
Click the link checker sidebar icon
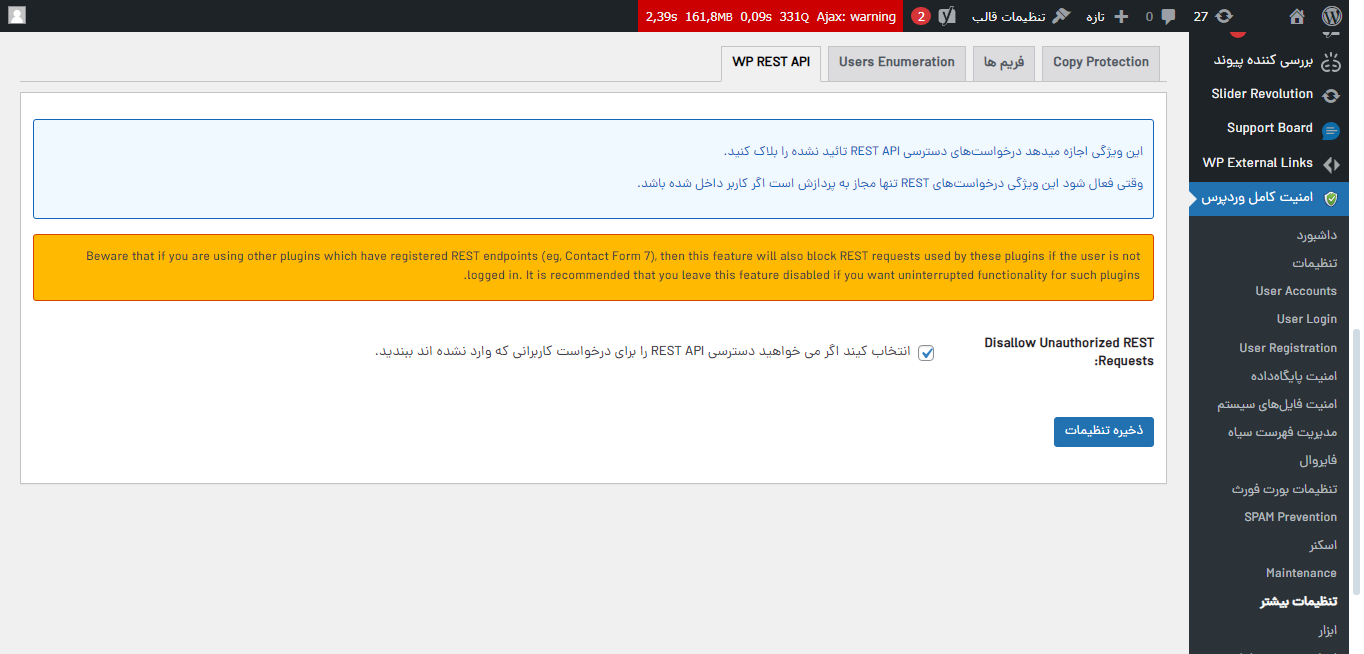tap(1330, 62)
